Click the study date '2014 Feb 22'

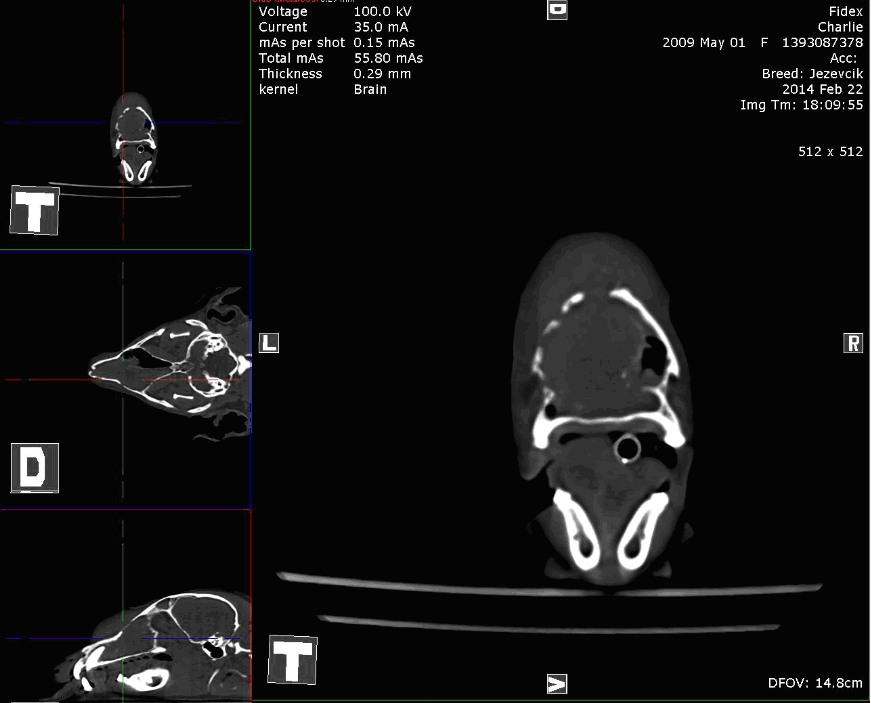(823, 89)
